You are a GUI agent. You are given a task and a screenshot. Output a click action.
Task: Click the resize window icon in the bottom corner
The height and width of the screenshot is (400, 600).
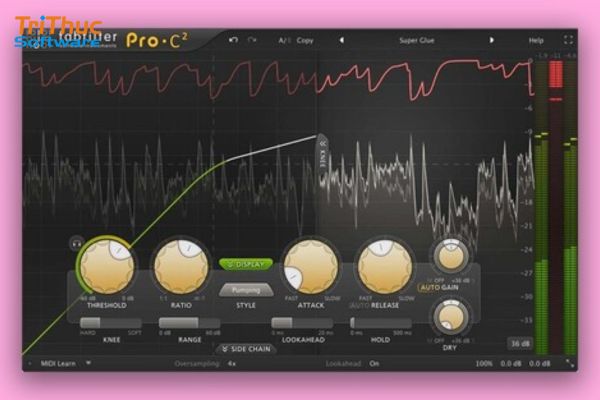coord(569,363)
